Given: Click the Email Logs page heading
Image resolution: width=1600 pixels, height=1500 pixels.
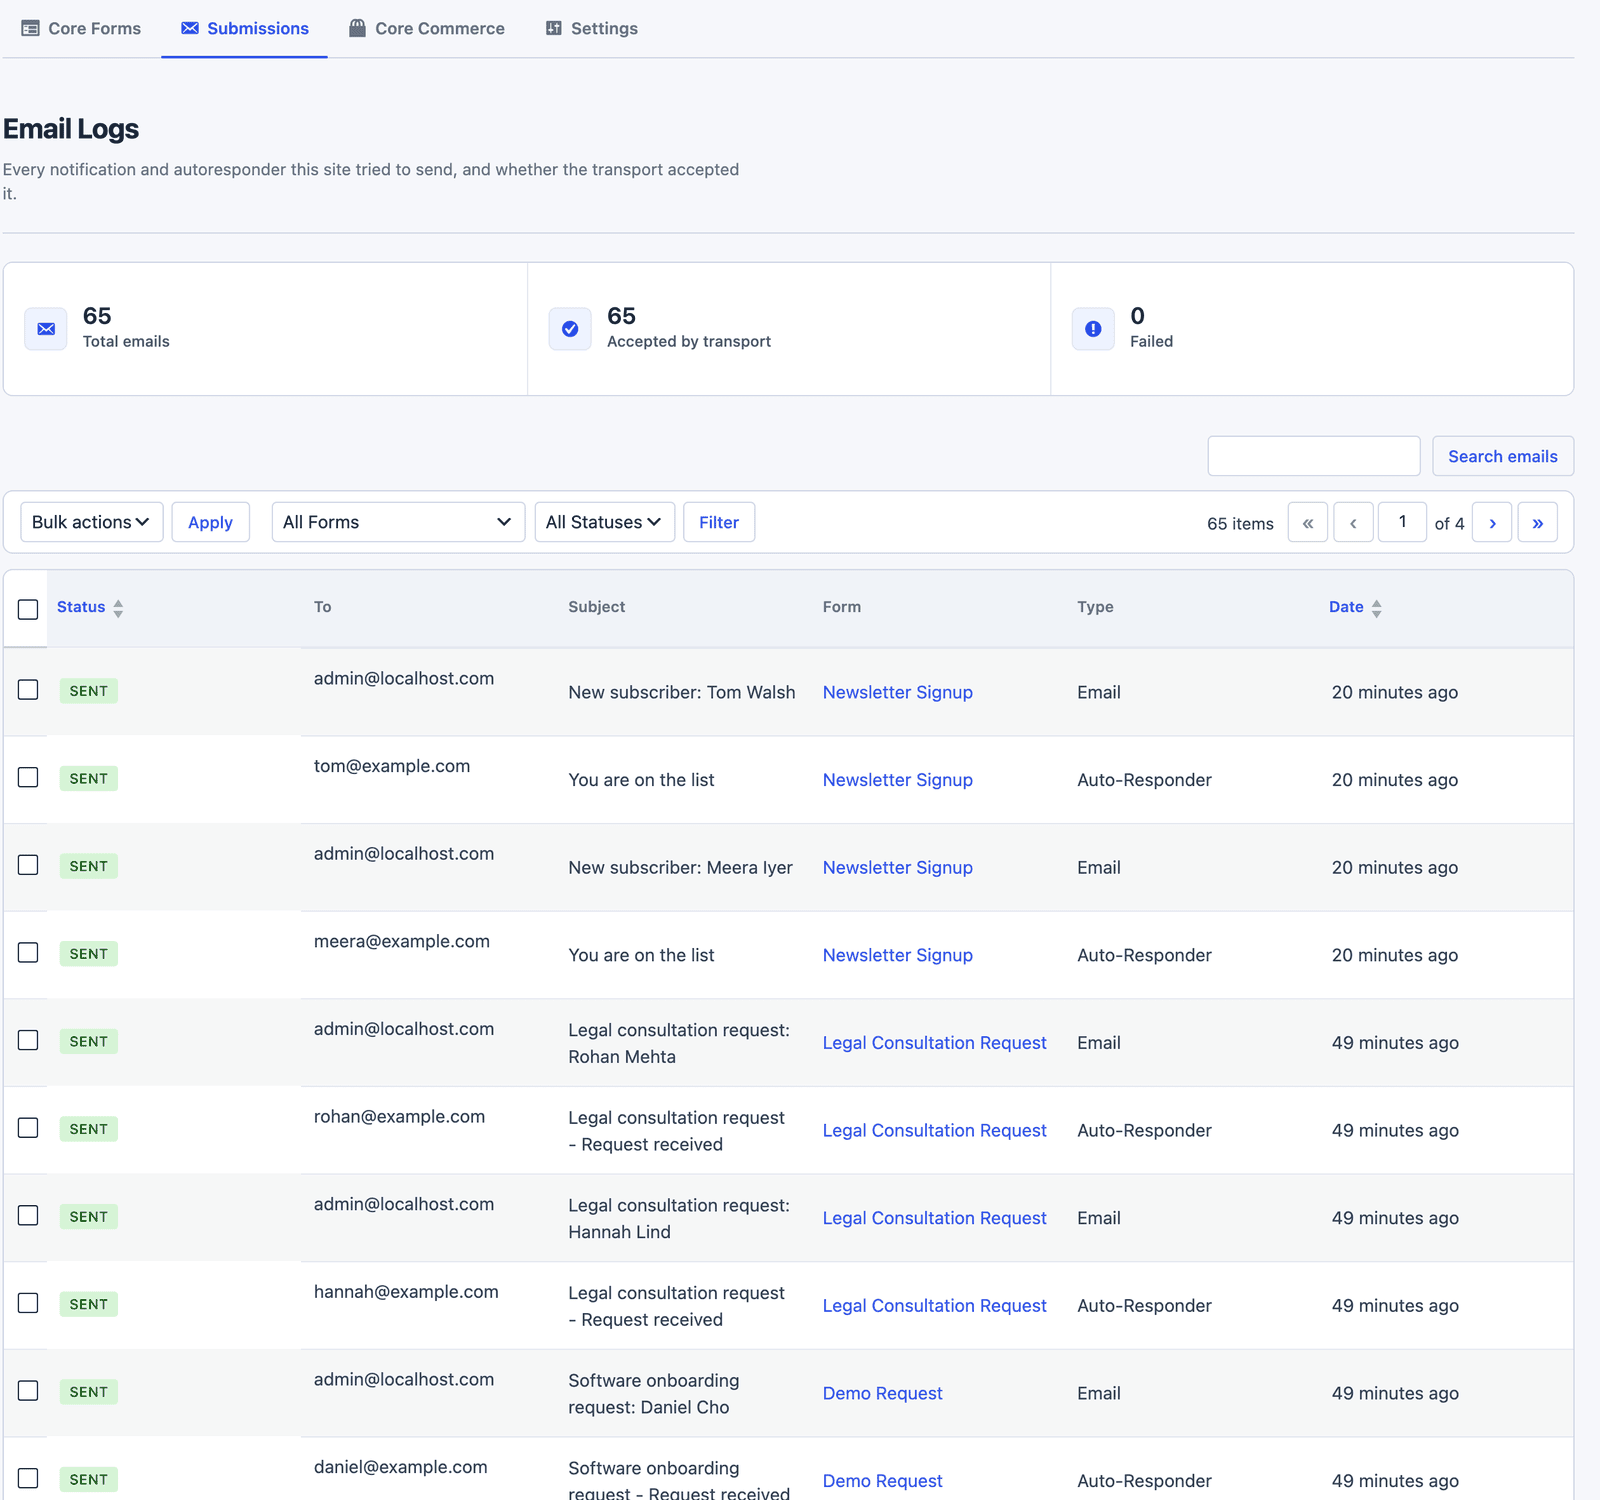Looking at the screenshot, I should pyautogui.click(x=71, y=129).
